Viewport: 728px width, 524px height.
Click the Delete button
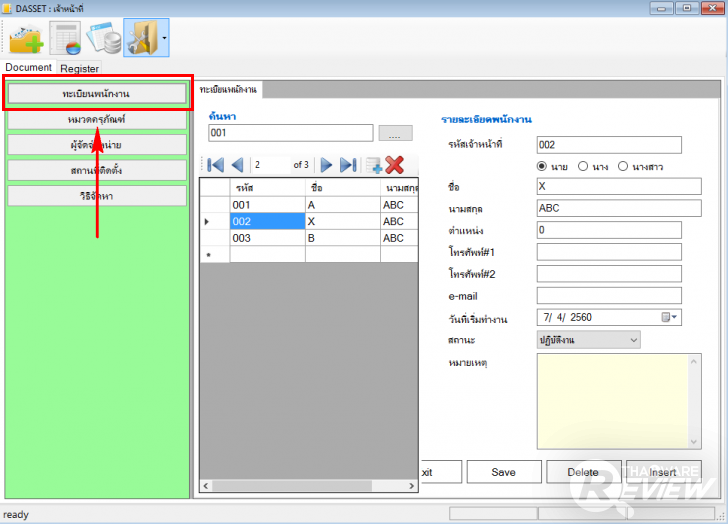(583, 472)
